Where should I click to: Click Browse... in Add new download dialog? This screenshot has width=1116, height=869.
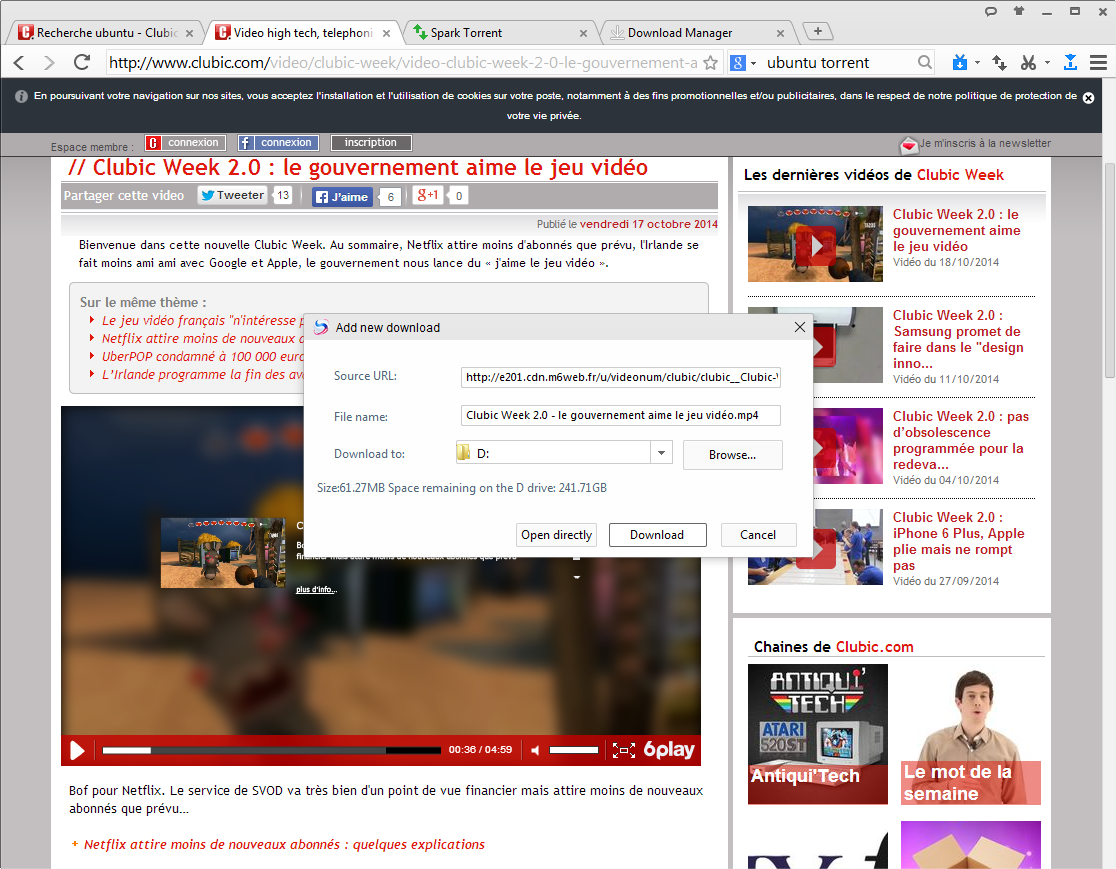(x=732, y=455)
